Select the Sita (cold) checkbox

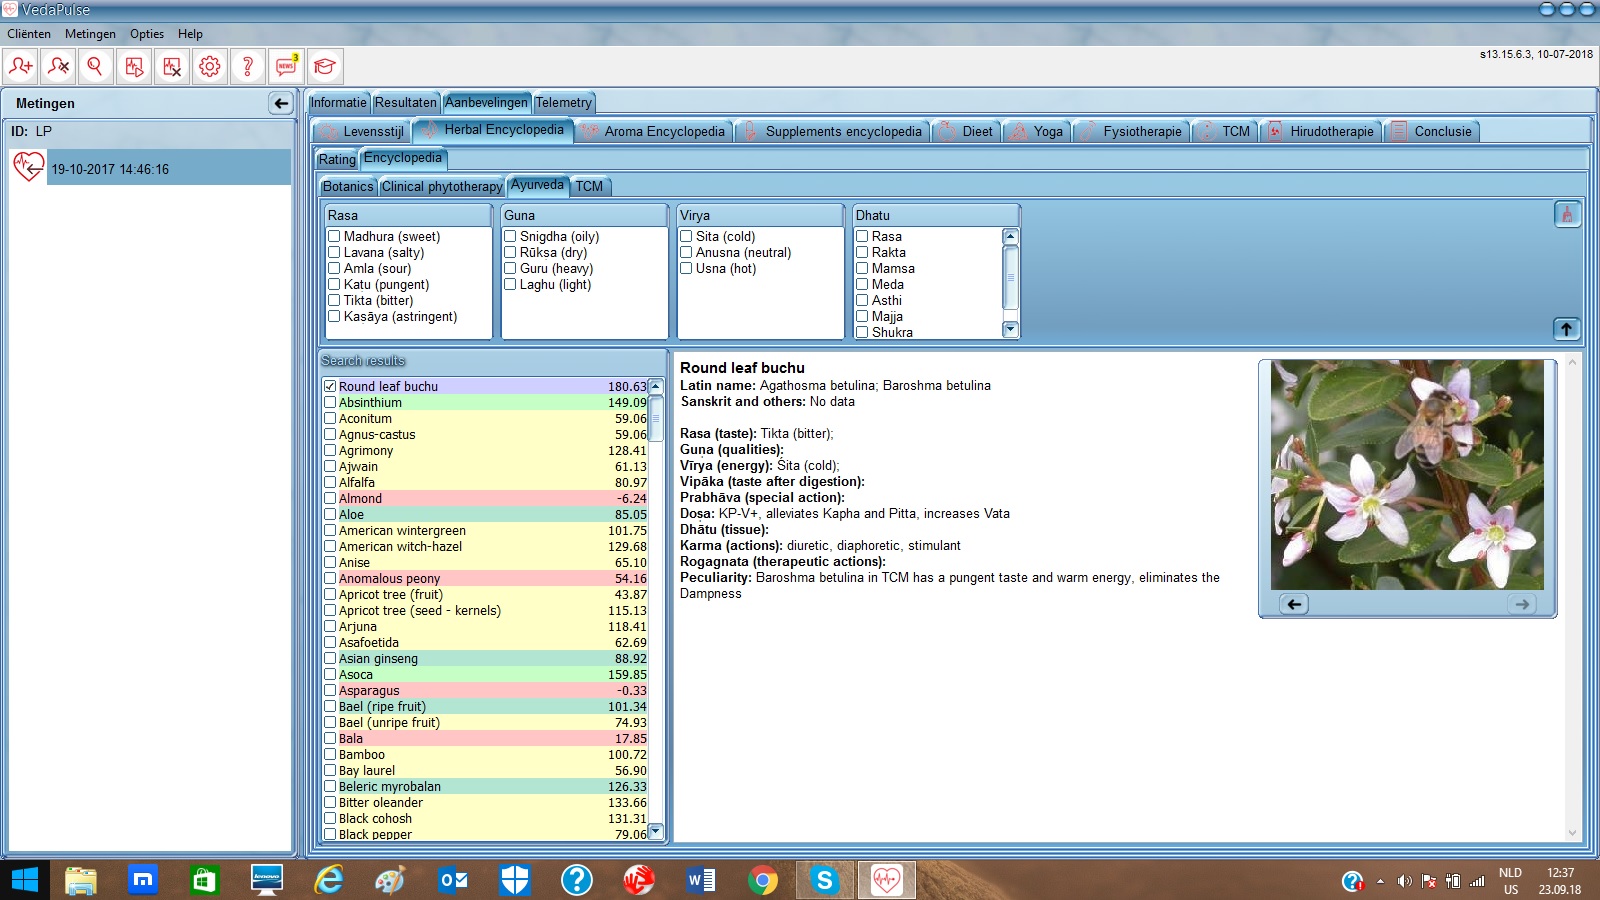tap(686, 237)
